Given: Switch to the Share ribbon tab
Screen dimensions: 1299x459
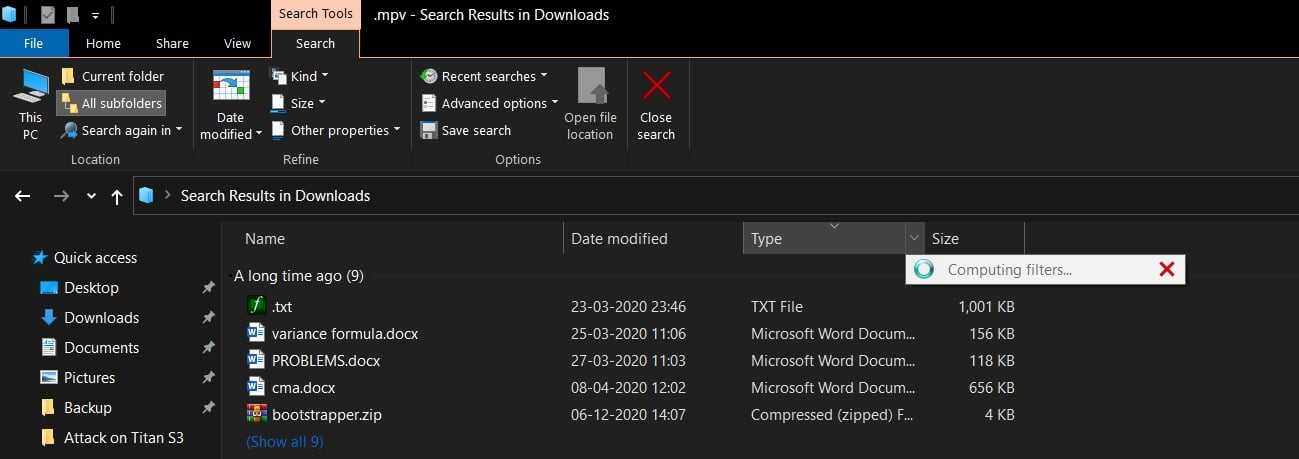Looking at the screenshot, I should point(172,43).
